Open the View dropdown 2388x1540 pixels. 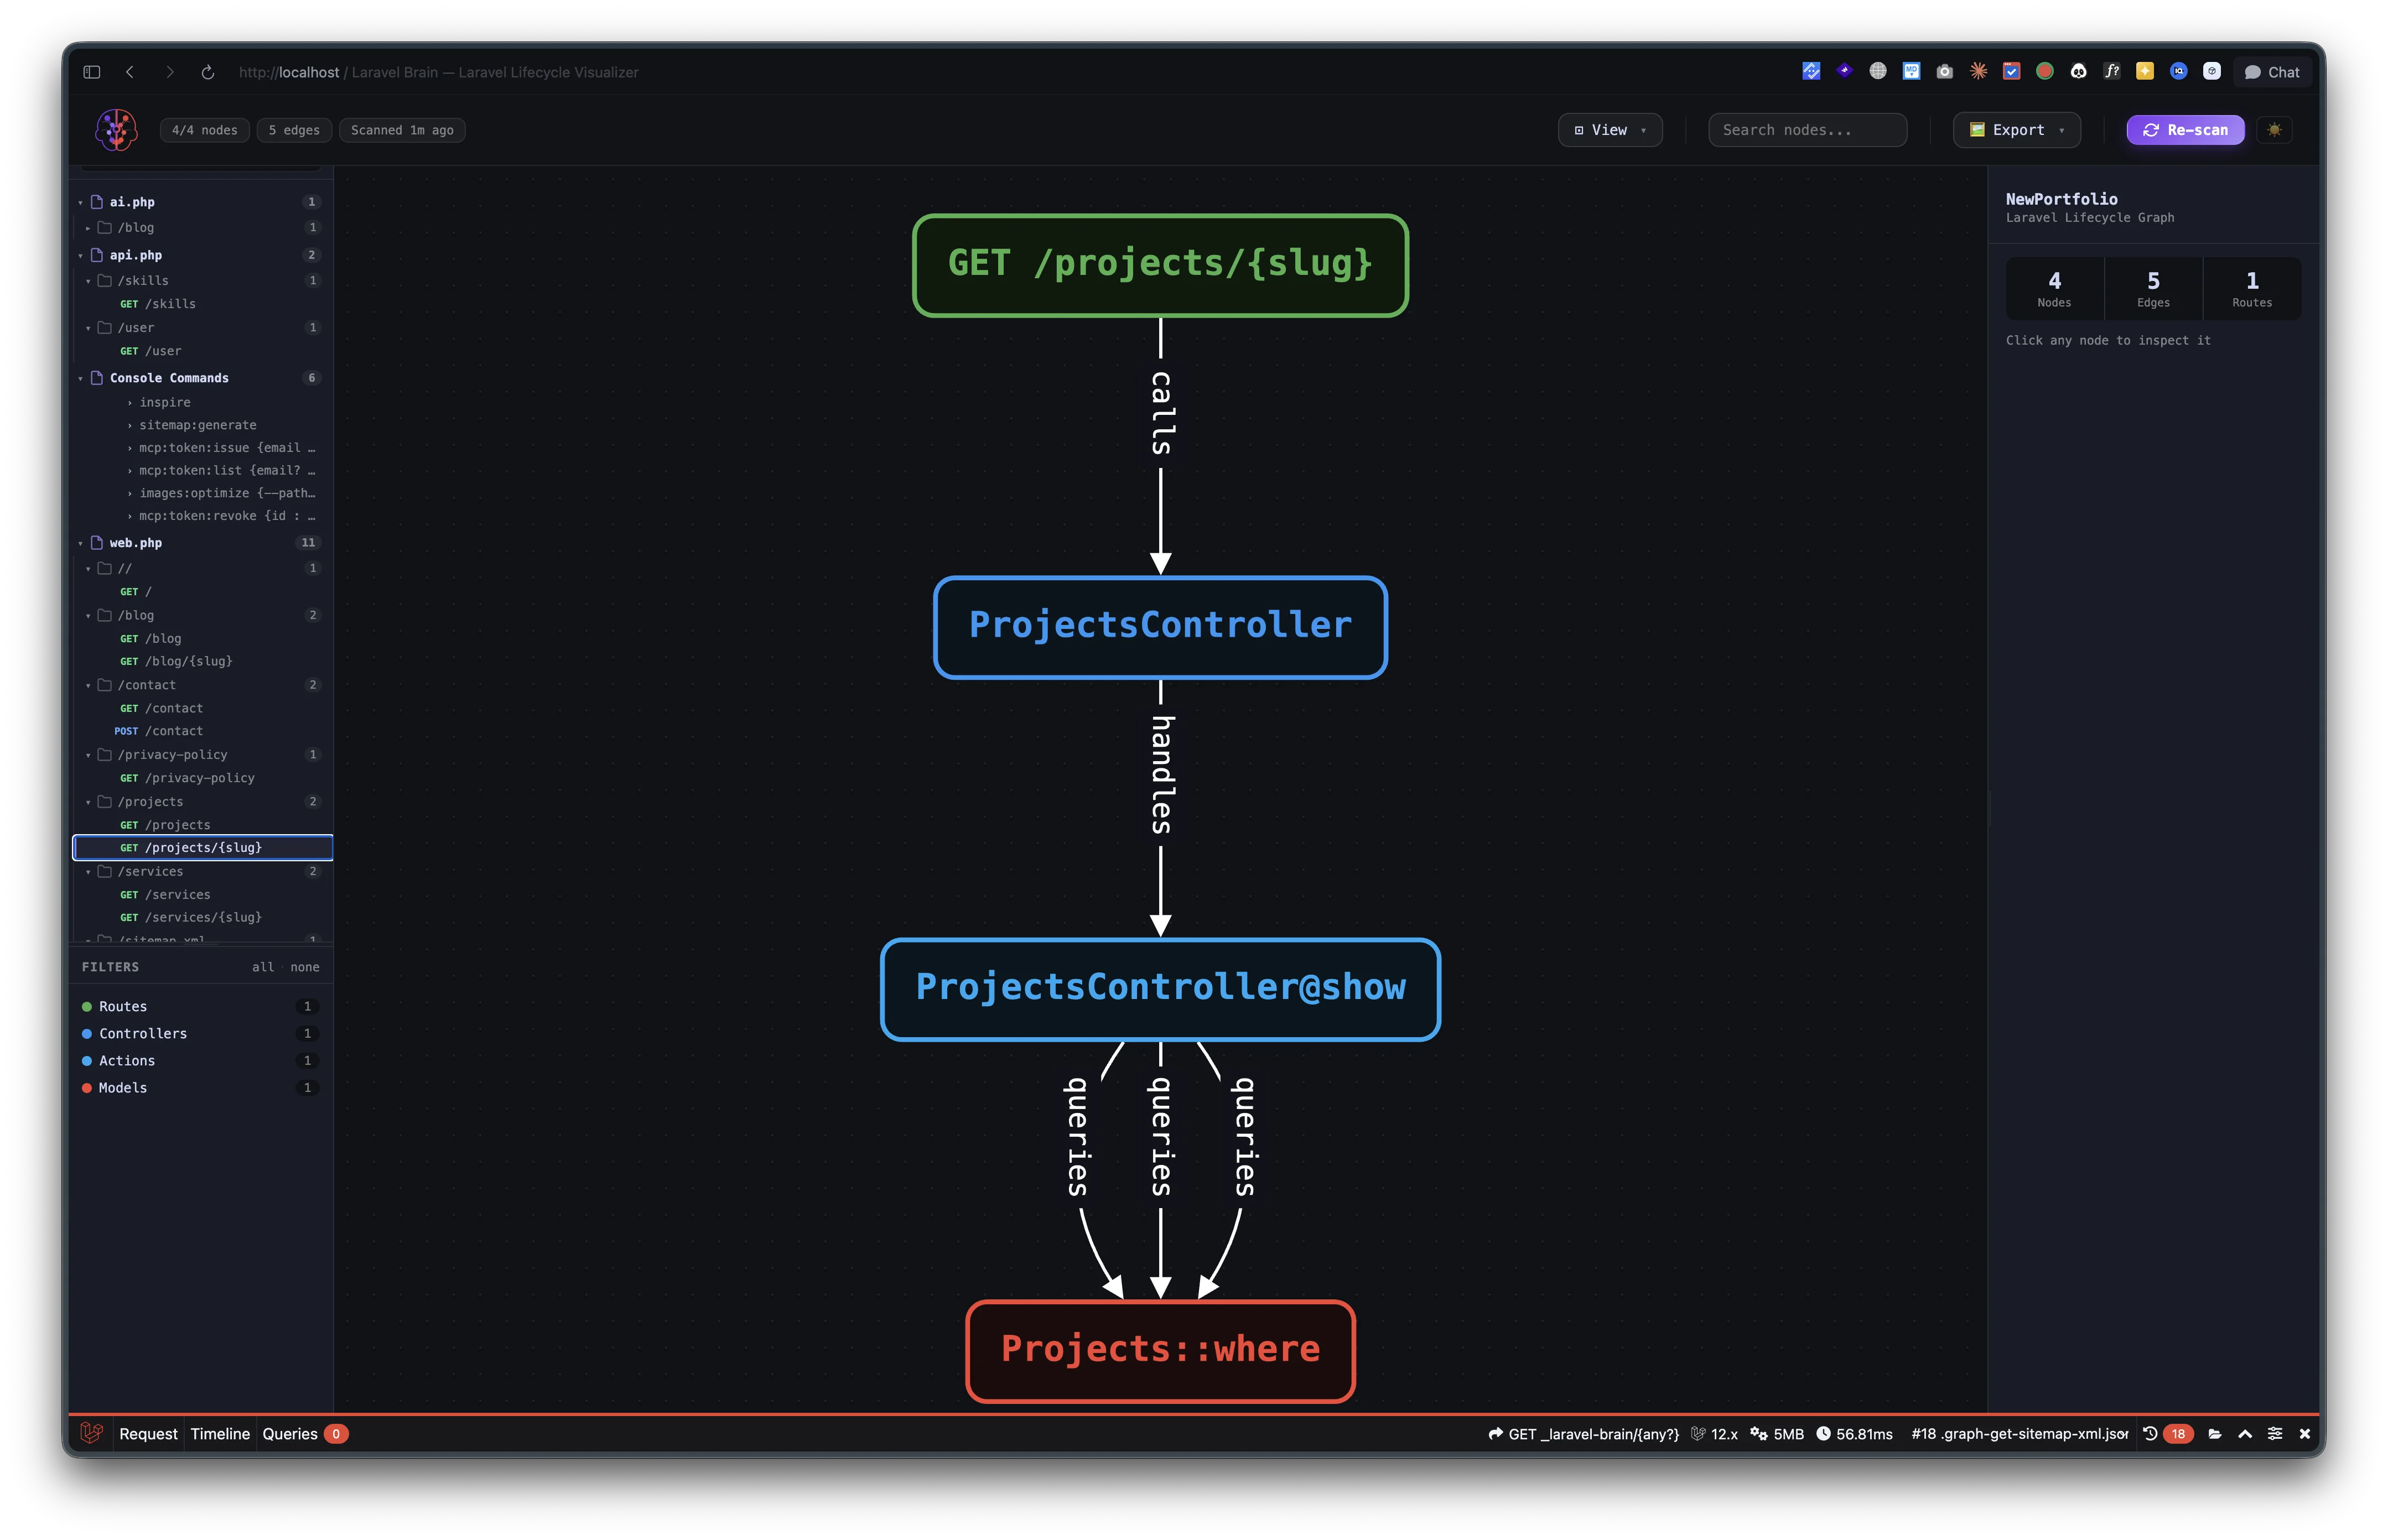tap(1610, 130)
